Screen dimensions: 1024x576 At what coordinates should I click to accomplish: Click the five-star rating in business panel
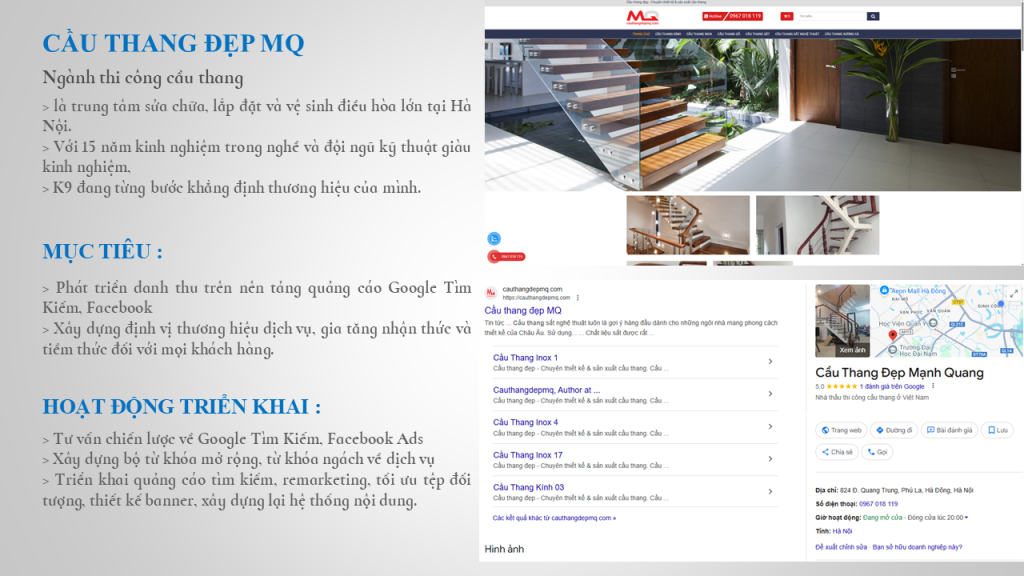(x=841, y=387)
